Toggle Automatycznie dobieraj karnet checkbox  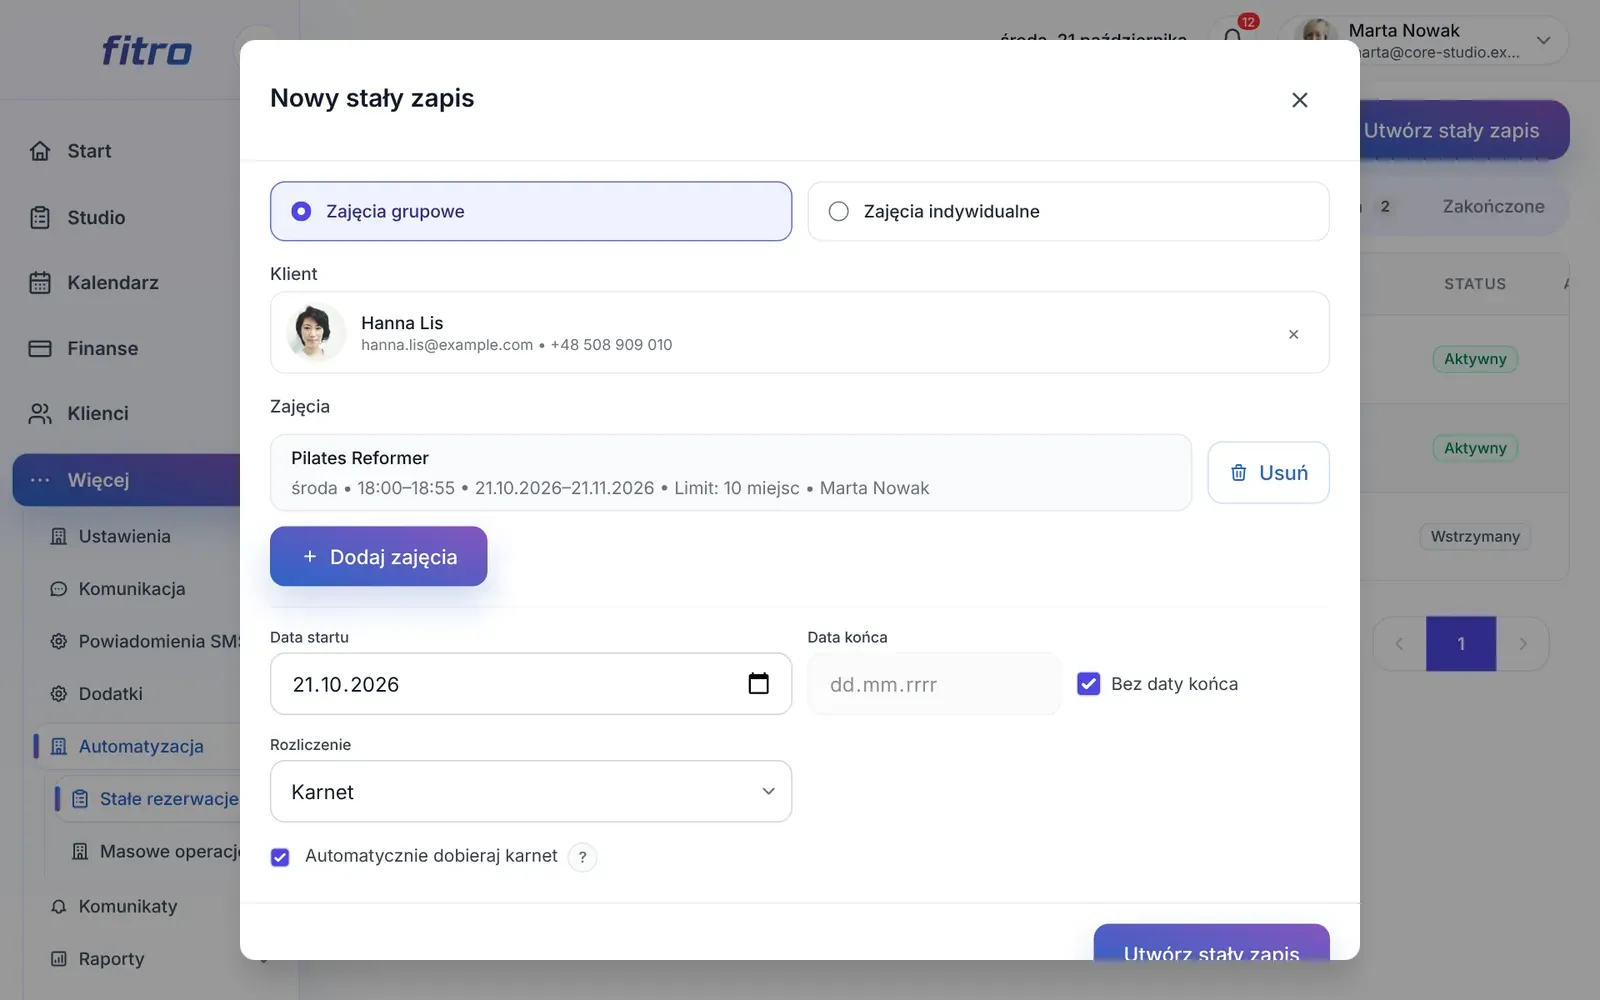click(x=280, y=857)
